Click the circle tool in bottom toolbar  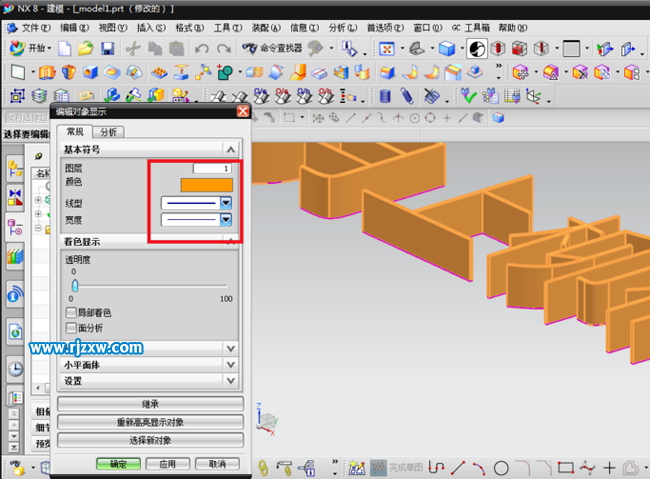[x=501, y=468]
